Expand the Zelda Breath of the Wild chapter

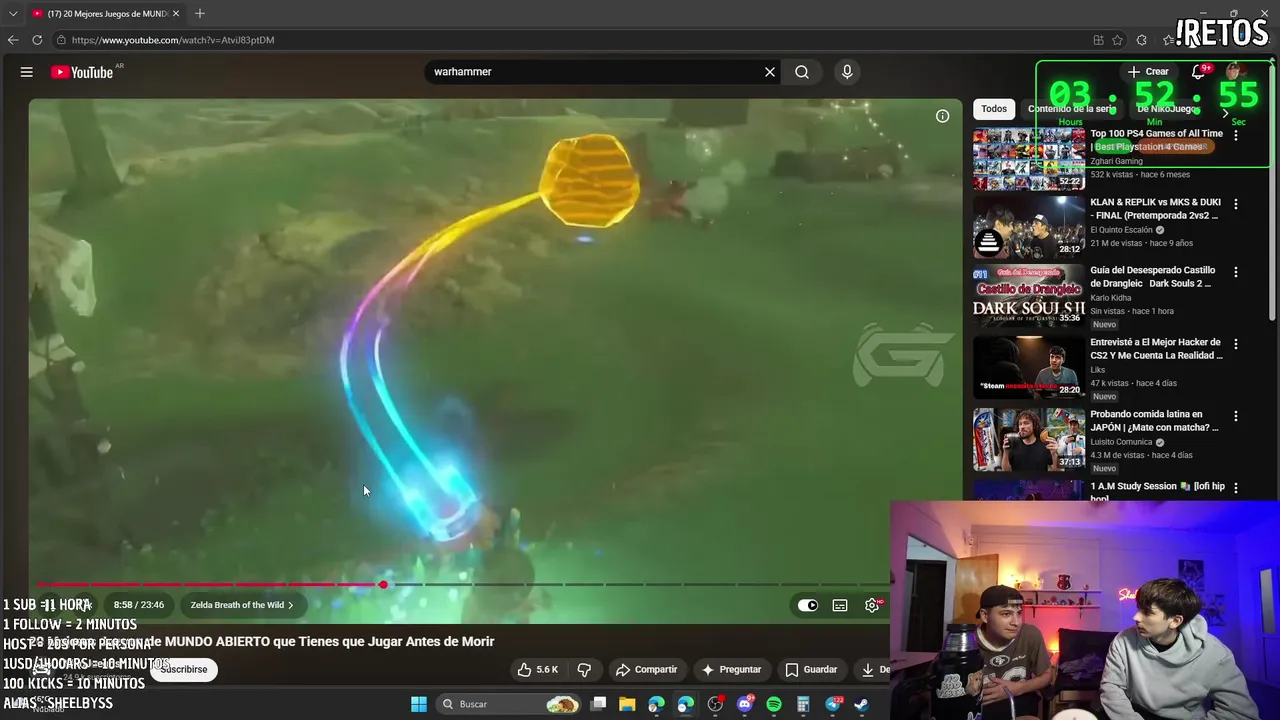[242, 605]
